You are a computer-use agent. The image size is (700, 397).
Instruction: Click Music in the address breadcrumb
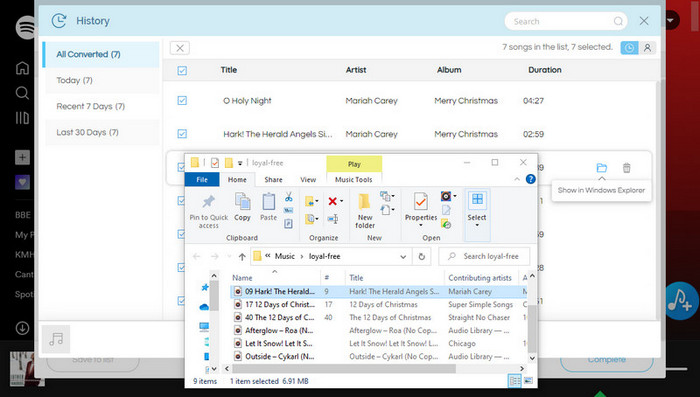click(x=285, y=256)
